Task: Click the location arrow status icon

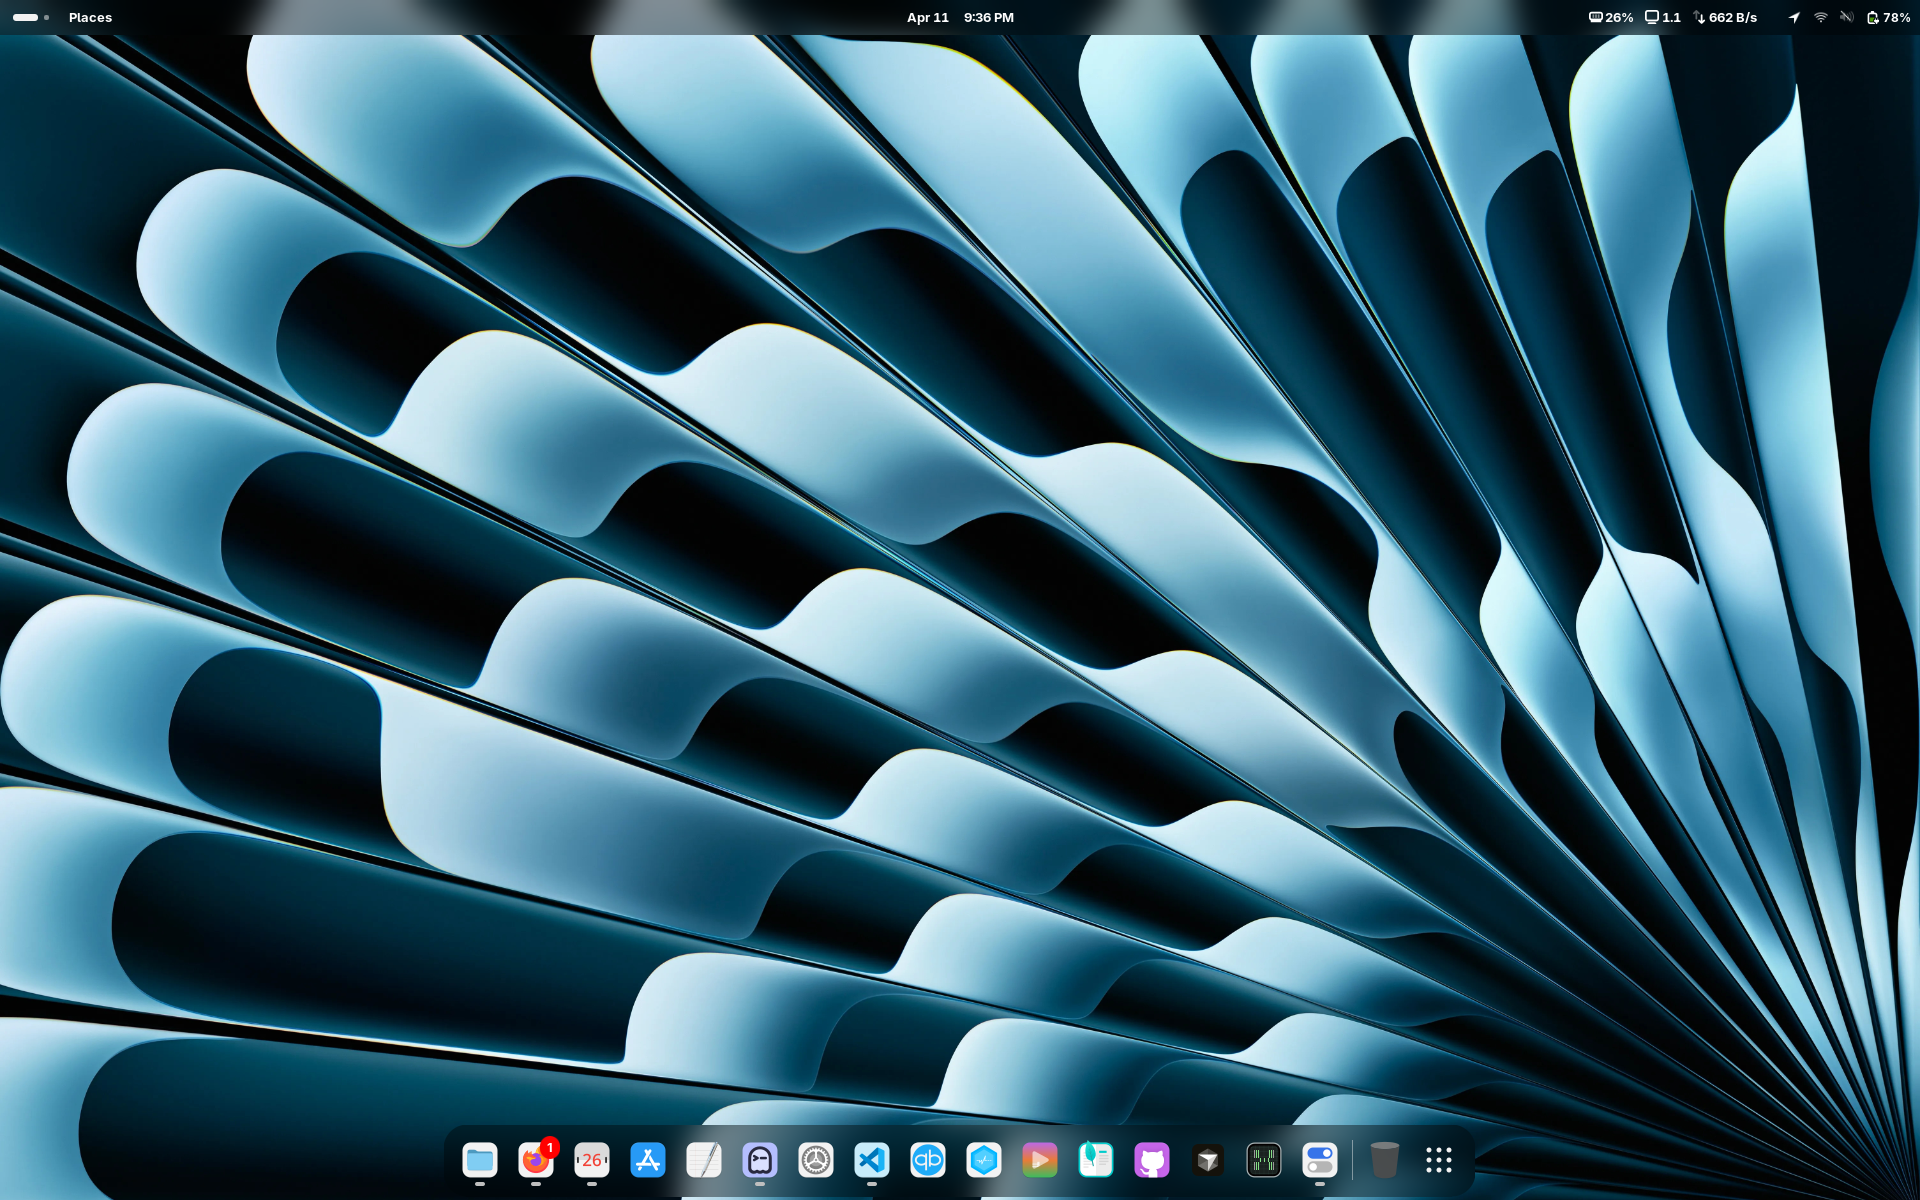Action: click(1794, 17)
